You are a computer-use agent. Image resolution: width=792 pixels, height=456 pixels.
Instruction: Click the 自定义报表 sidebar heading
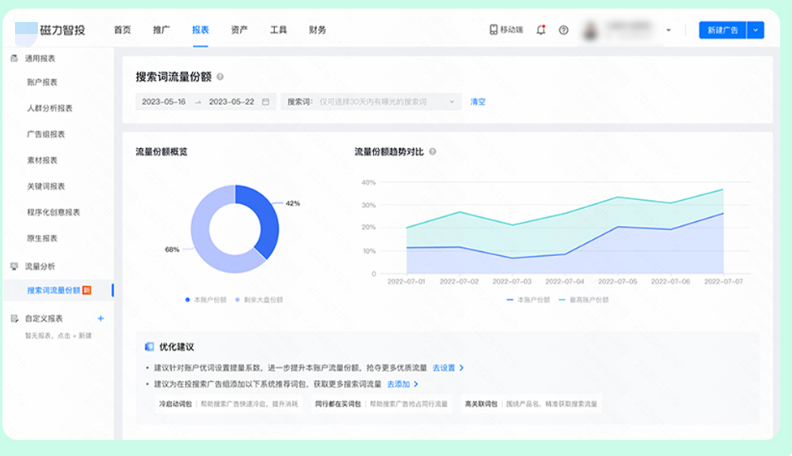pyautogui.click(x=44, y=318)
